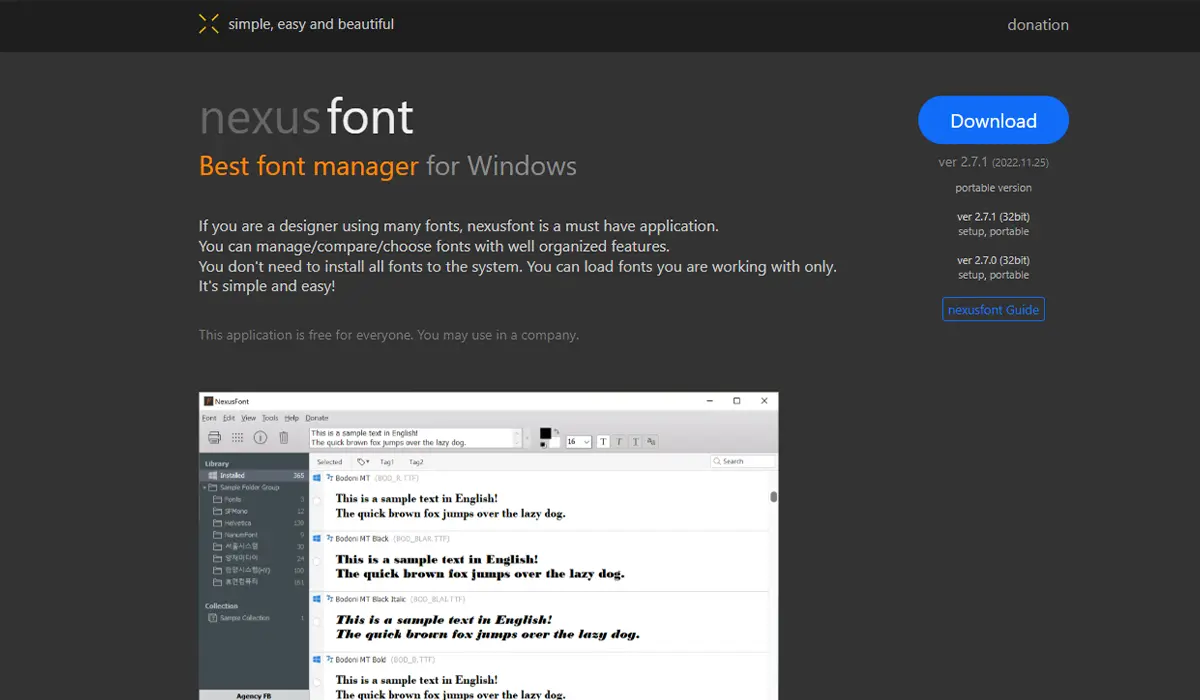This screenshot has height=700, width=1200.
Task: Click setup, portable under ver 2.7.0
Action: (x=993, y=275)
